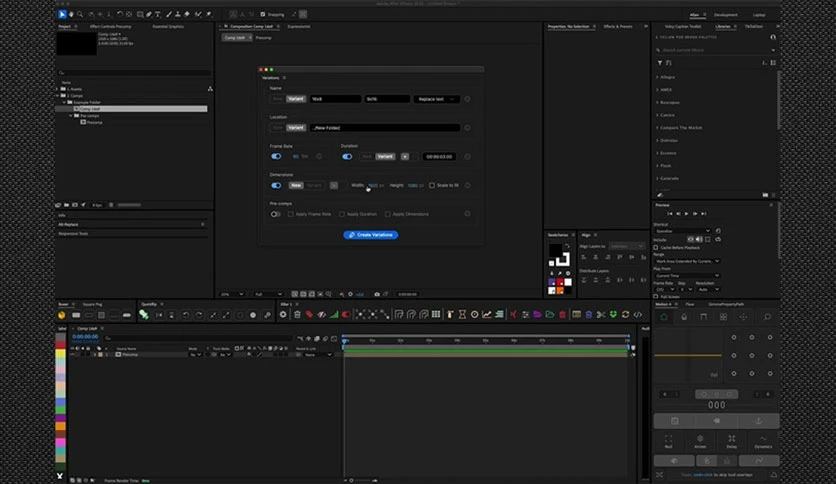Select the Precomp layer in timeline
The width and height of the screenshot is (836, 484).
point(130,355)
